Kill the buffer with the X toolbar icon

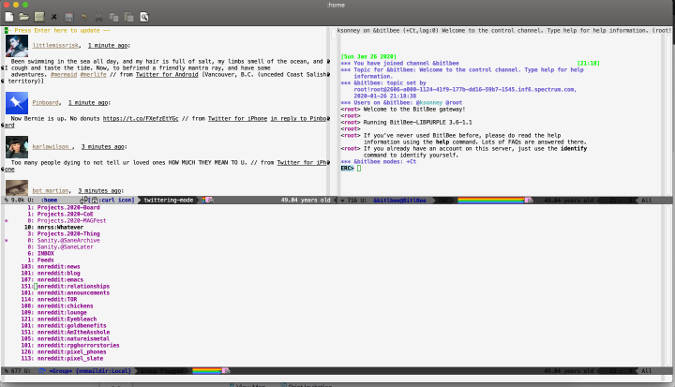point(54,17)
